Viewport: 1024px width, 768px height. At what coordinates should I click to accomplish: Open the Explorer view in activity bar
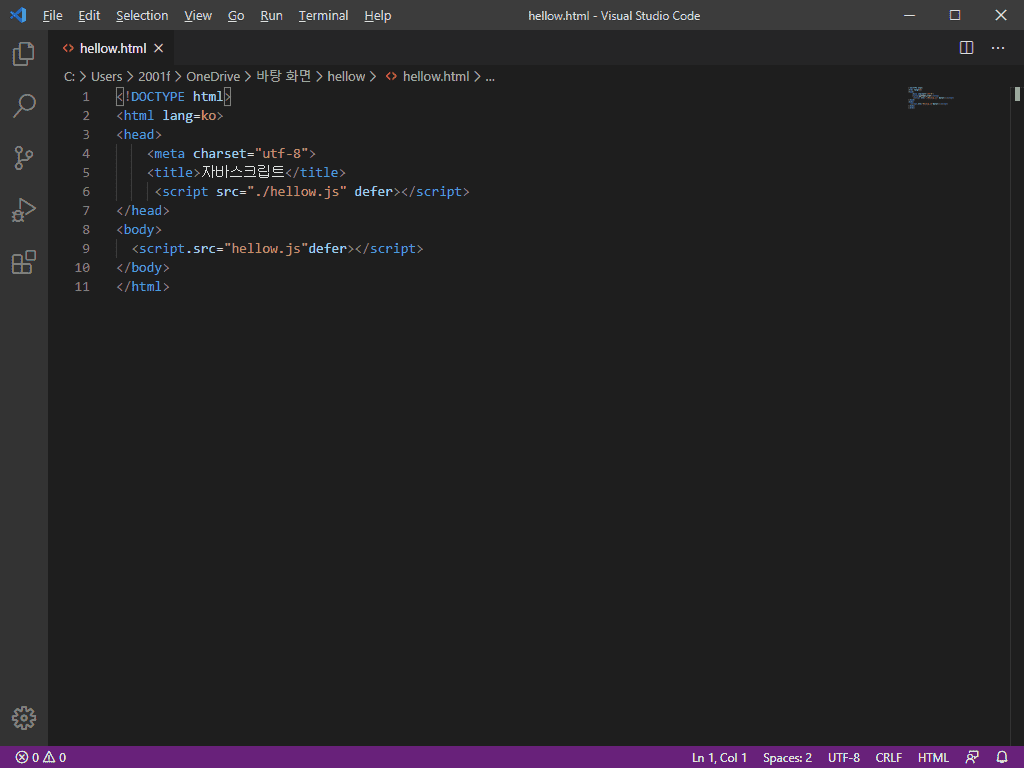[24, 54]
